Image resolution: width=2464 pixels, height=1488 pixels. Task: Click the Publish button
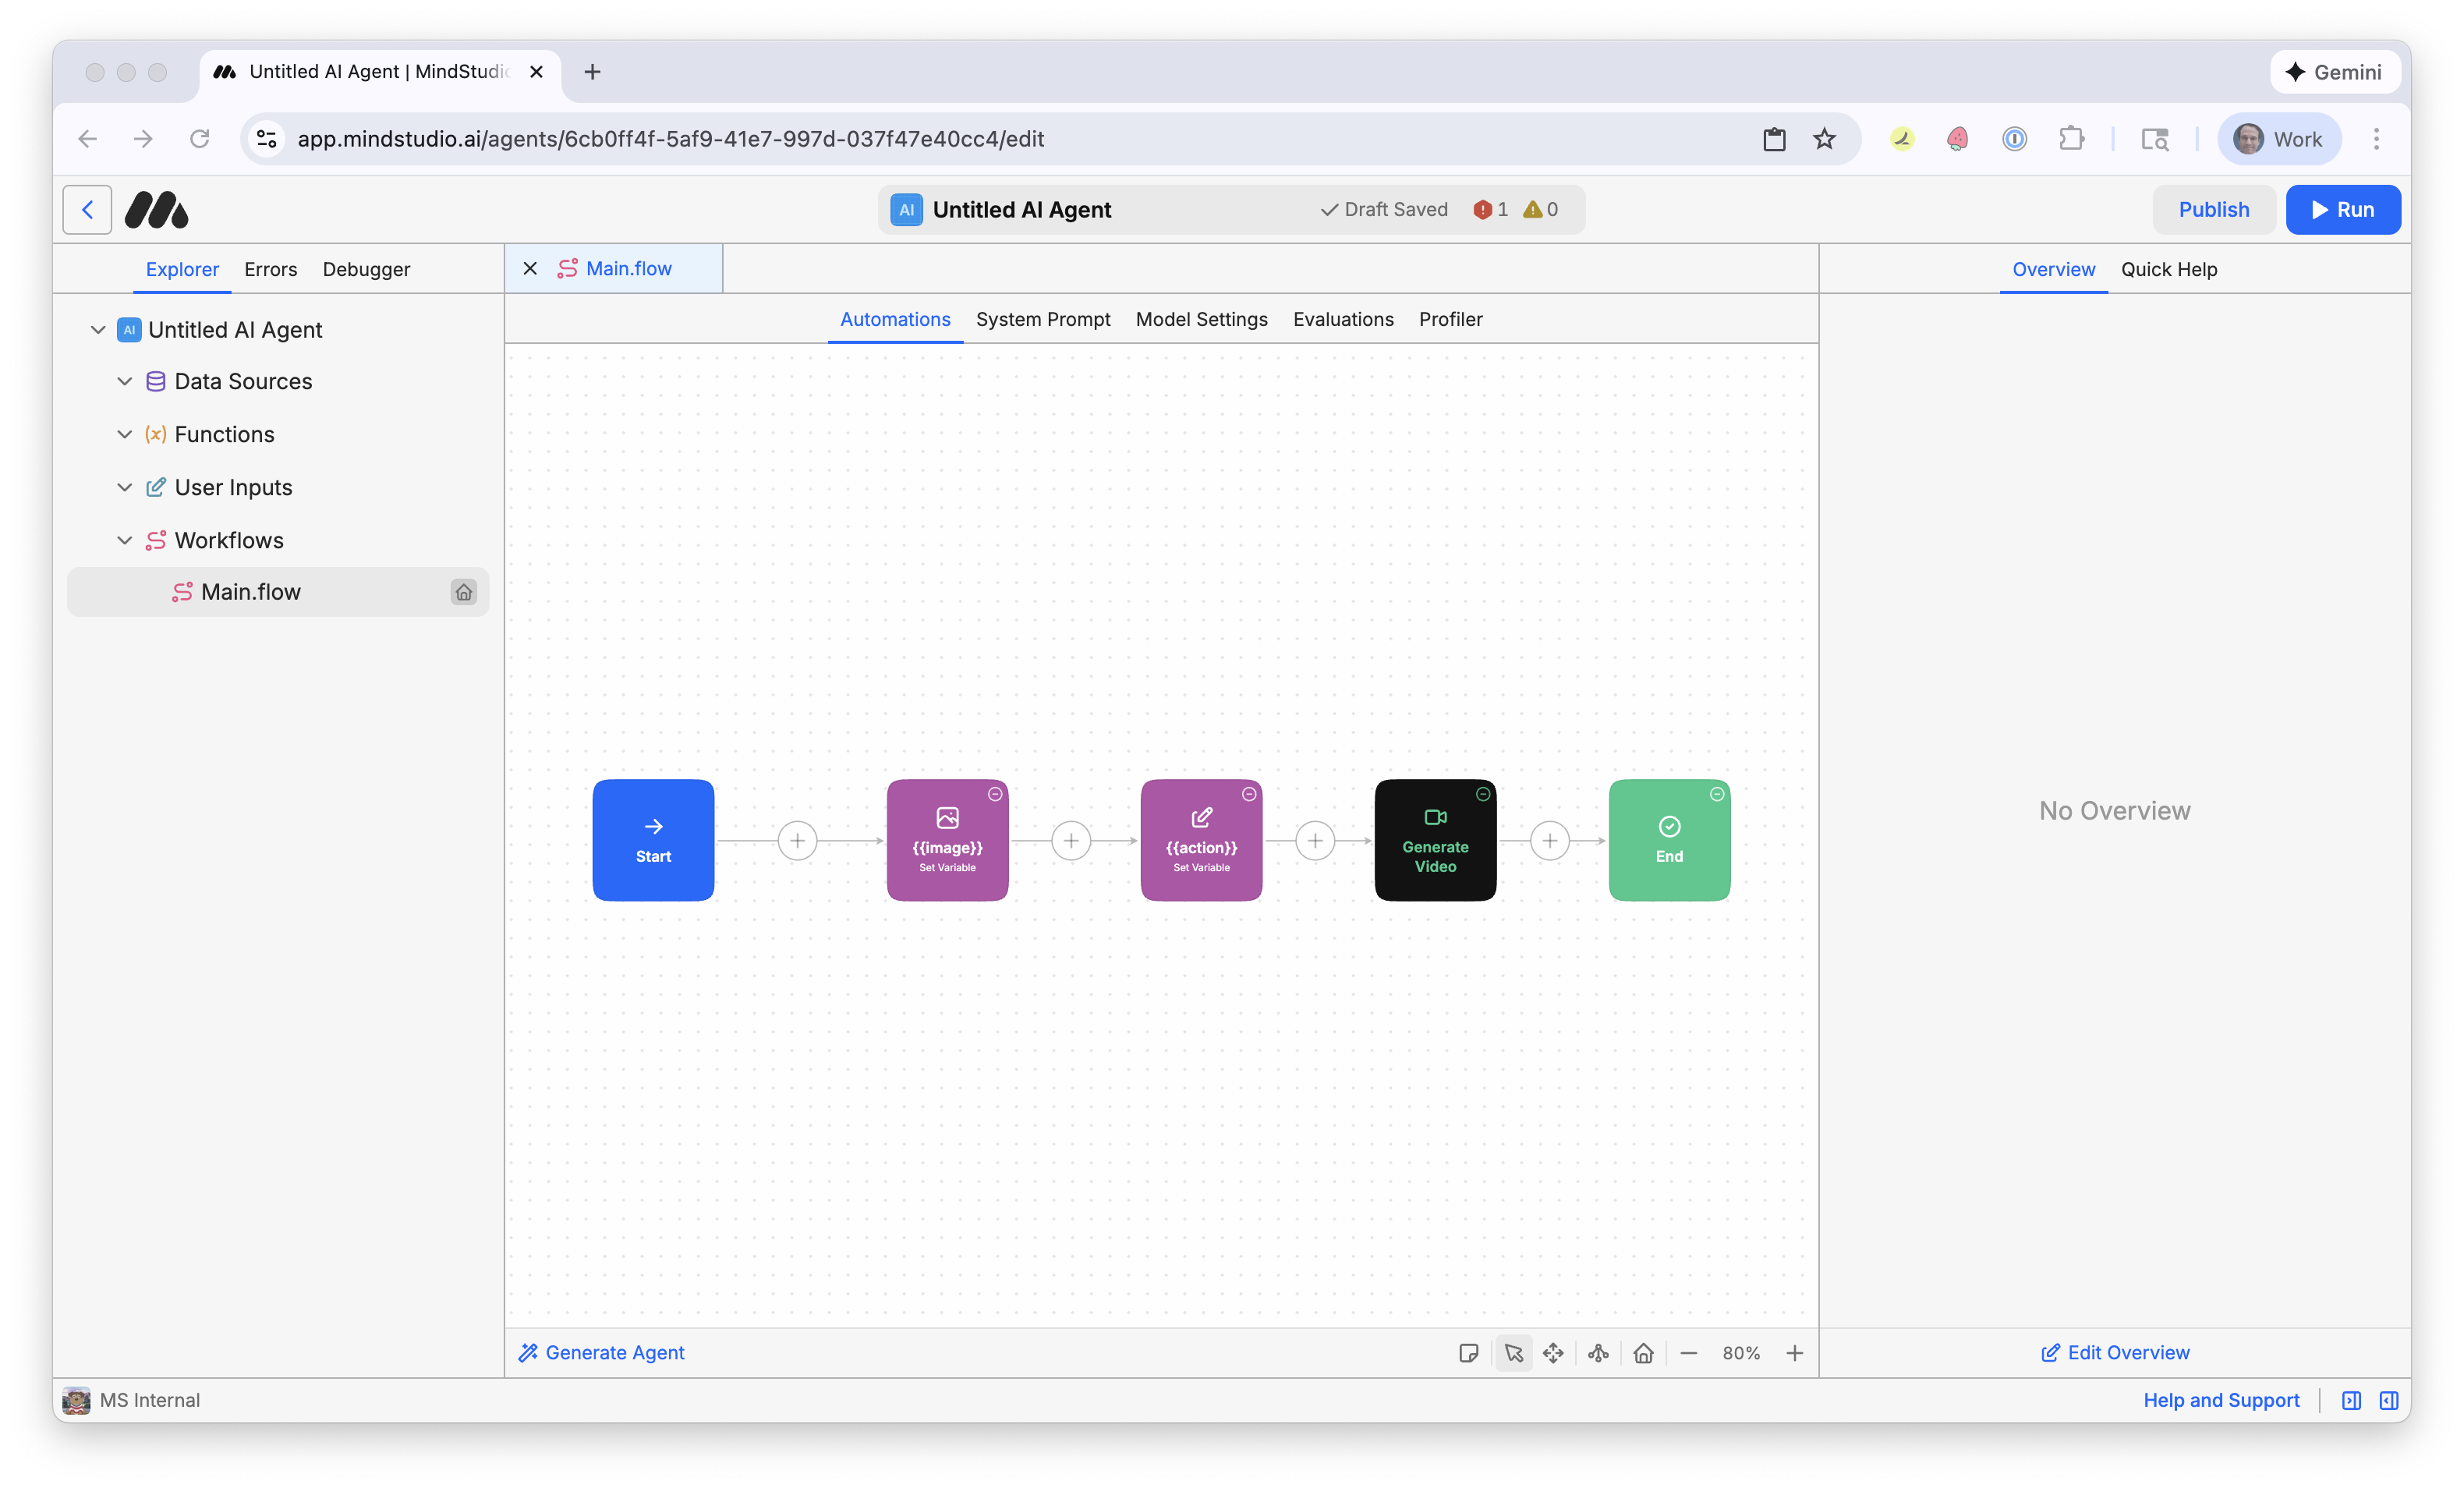(2214, 209)
